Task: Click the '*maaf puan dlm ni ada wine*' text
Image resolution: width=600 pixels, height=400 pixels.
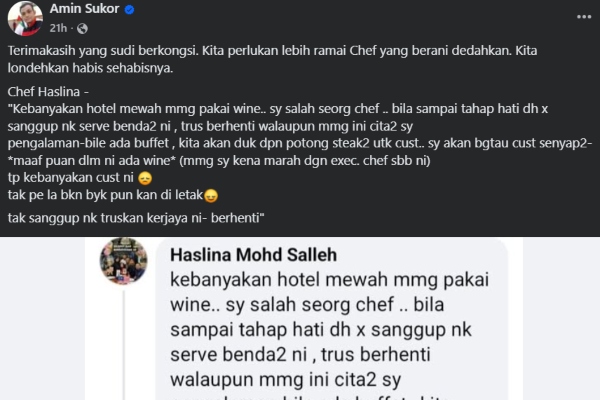Action: pyautogui.click(x=92, y=160)
